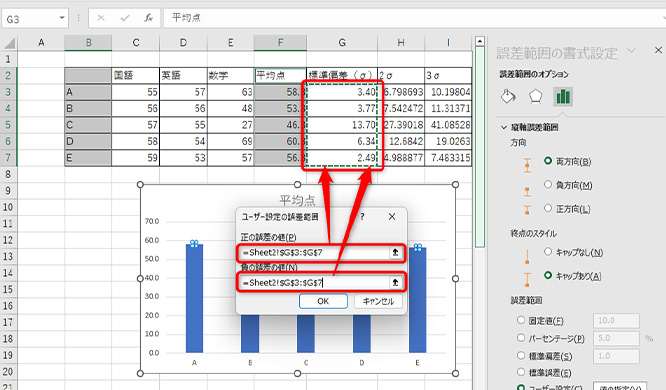Click collapse-dialog arrow beside negative error value
Viewport: 666px width, 390px height.
pyautogui.click(x=395, y=282)
